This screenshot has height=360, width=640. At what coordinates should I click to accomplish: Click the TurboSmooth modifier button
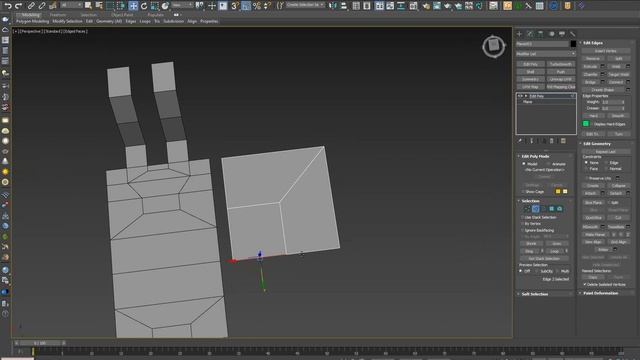coord(561,64)
